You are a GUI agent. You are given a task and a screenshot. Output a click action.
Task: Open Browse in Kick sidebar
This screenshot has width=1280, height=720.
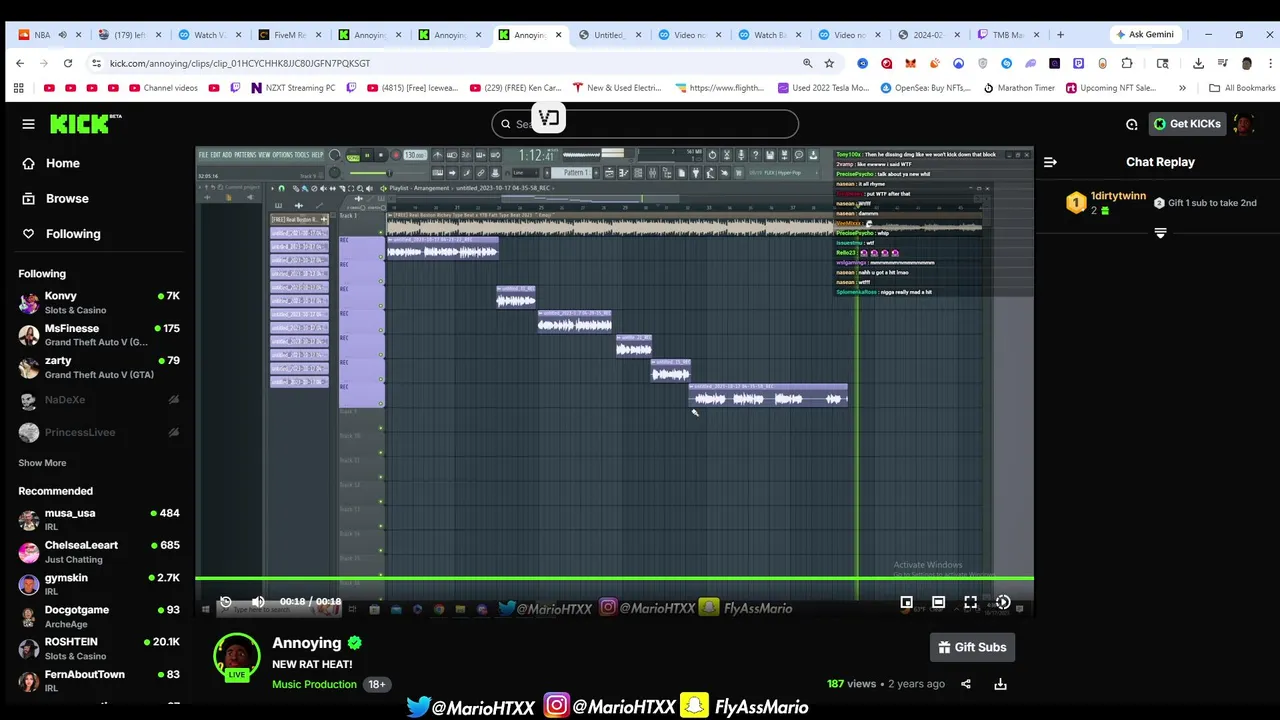coord(67,198)
